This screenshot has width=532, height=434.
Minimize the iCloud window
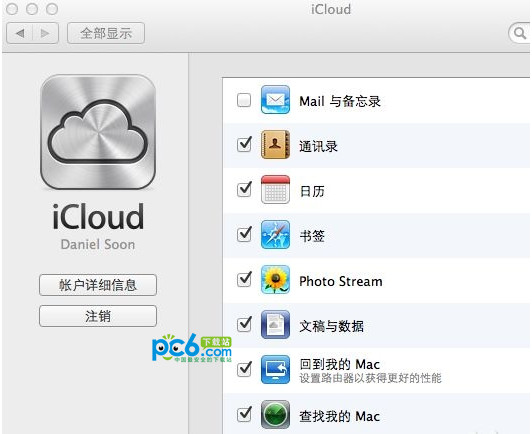(32, 9)
